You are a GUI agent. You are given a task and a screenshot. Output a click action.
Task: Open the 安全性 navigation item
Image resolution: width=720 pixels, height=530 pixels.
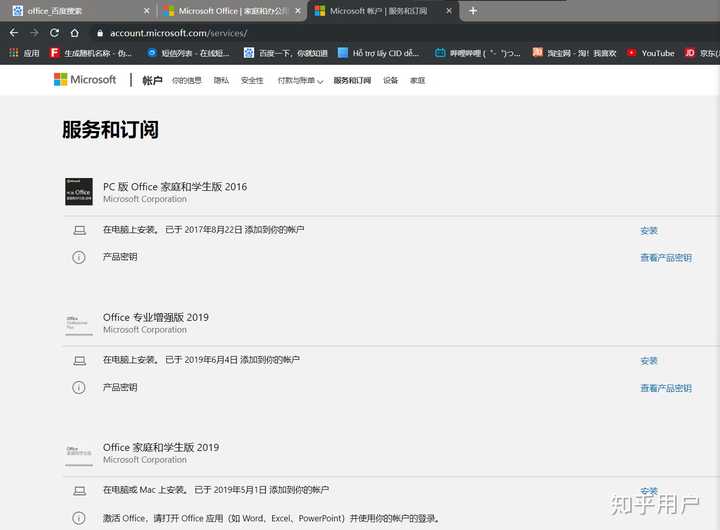(252, 80)
